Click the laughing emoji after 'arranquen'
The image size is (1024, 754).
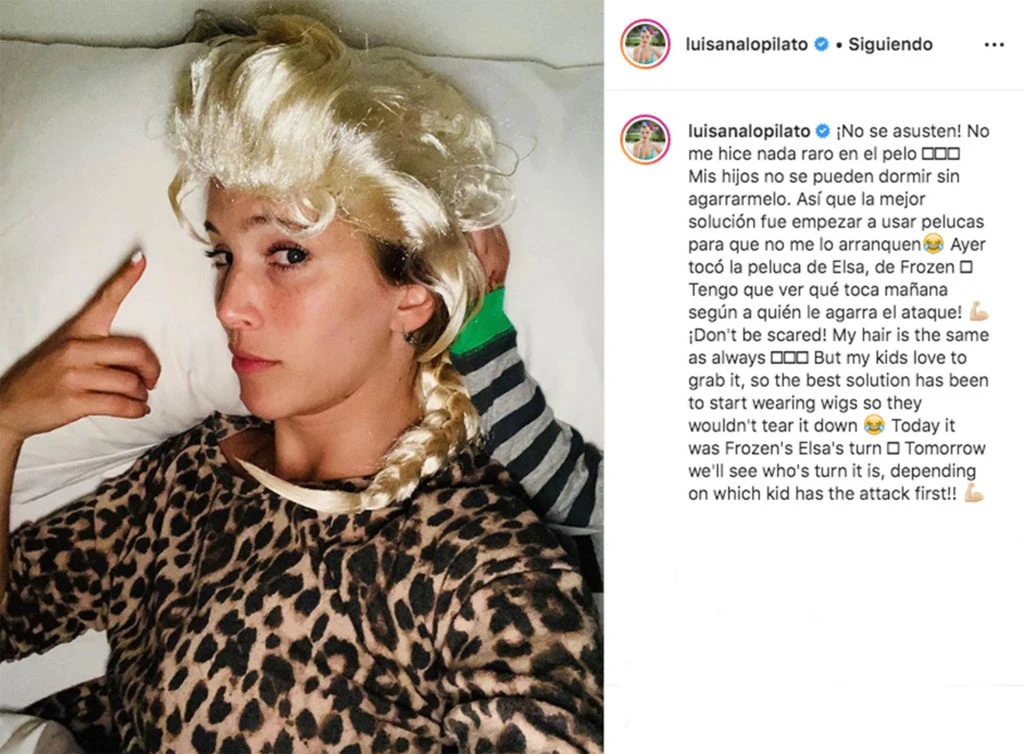934,245
